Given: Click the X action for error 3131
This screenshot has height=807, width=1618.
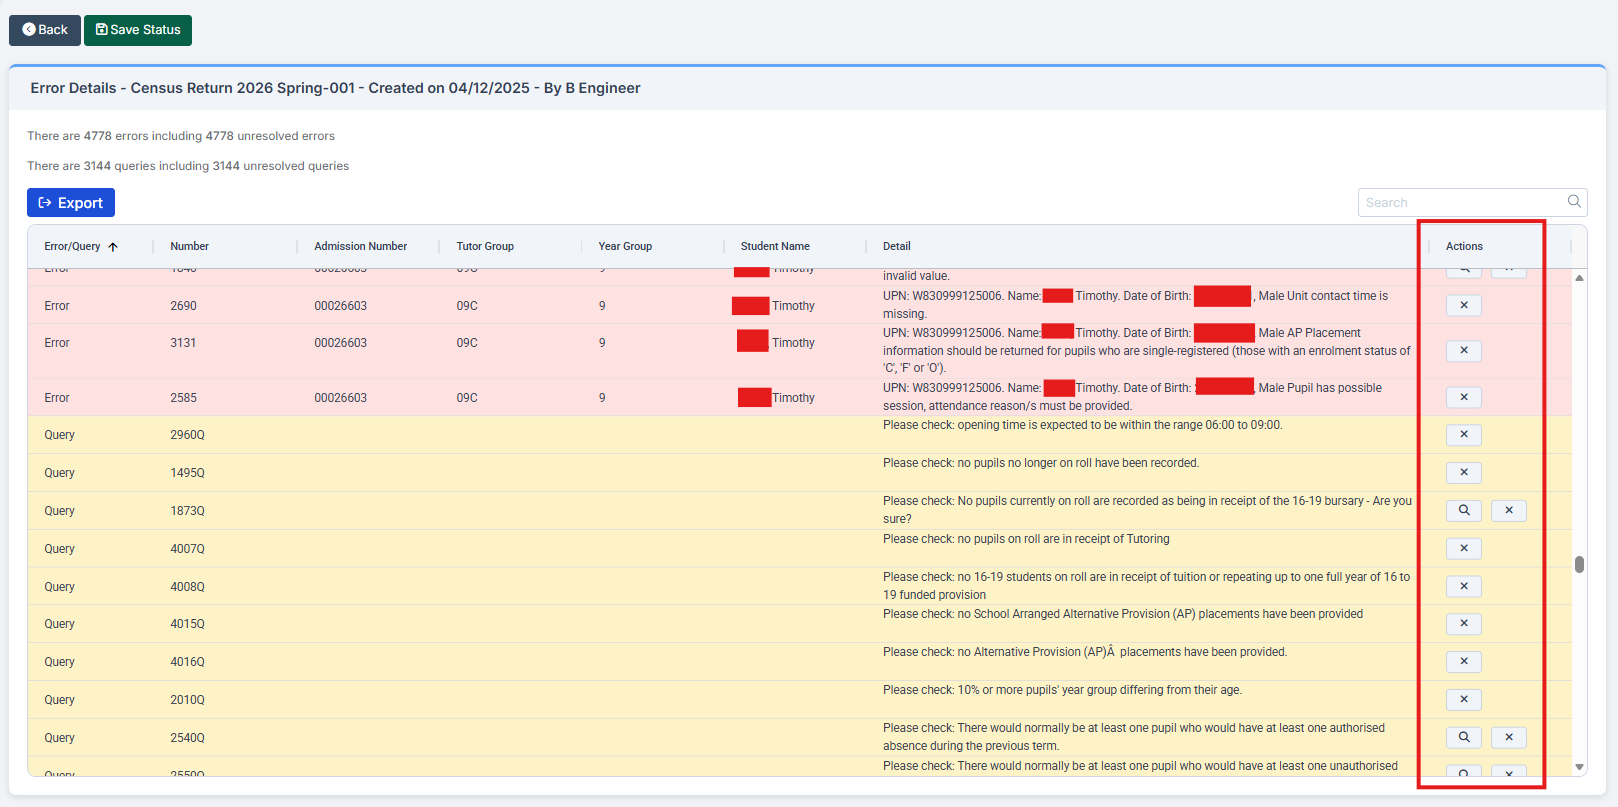Looking at the screenshot, I should coord(1463,351).
